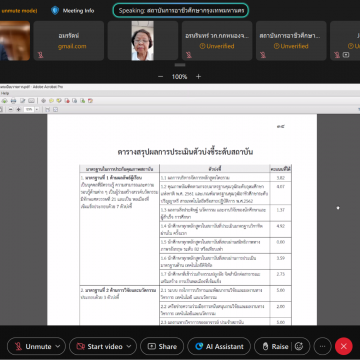
Task: Click the red leave meeting button
Action: [344, 346]
